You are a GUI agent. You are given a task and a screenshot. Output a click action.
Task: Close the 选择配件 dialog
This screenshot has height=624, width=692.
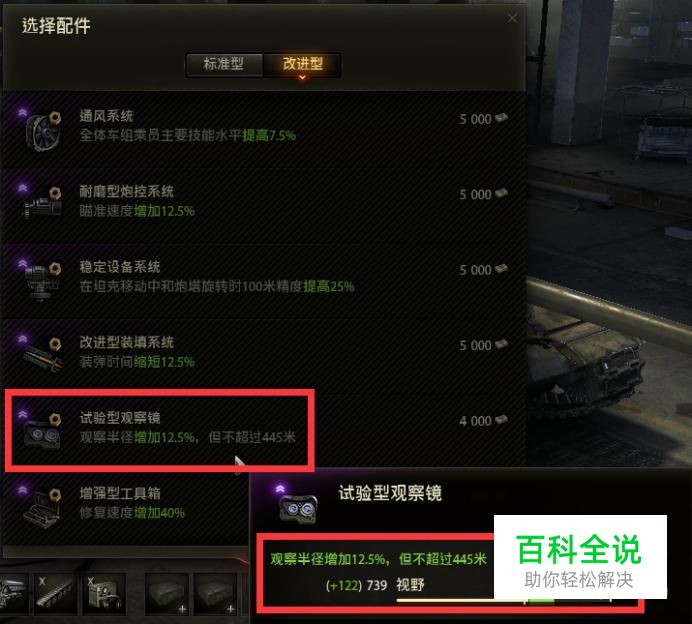click(512, 18)
